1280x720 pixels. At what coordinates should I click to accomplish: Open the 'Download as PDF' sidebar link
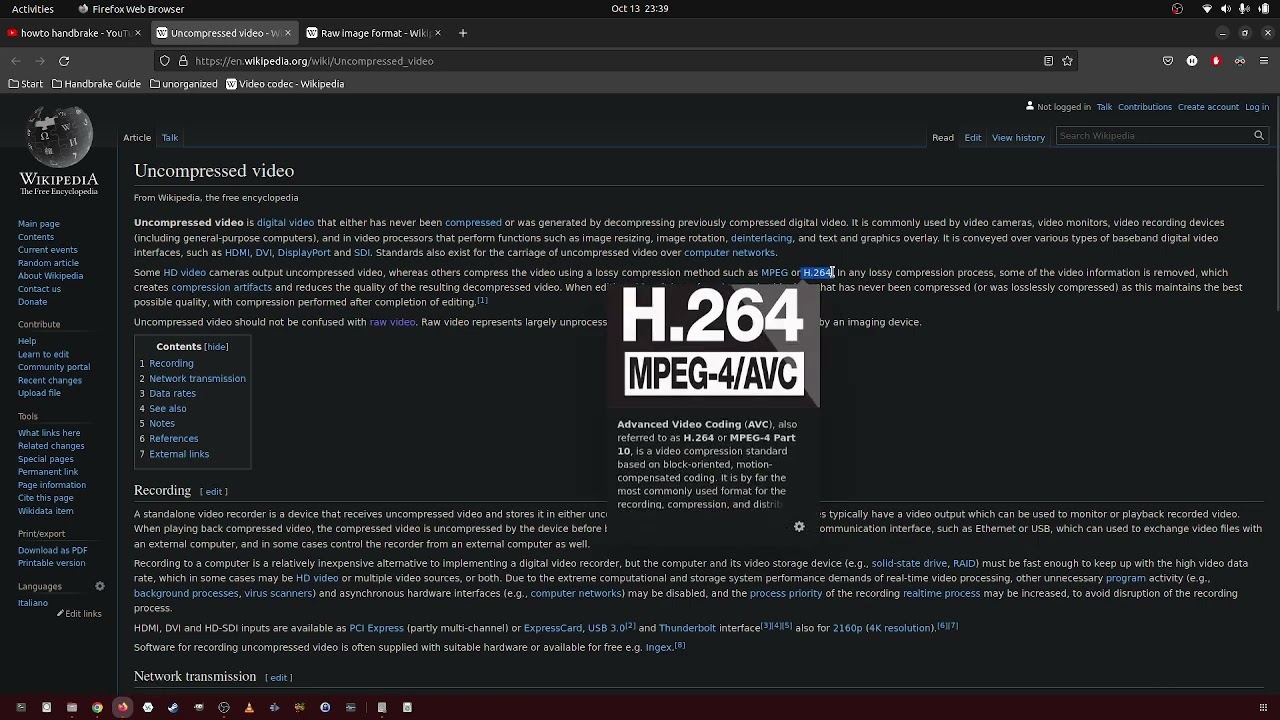tap(52, 550)
